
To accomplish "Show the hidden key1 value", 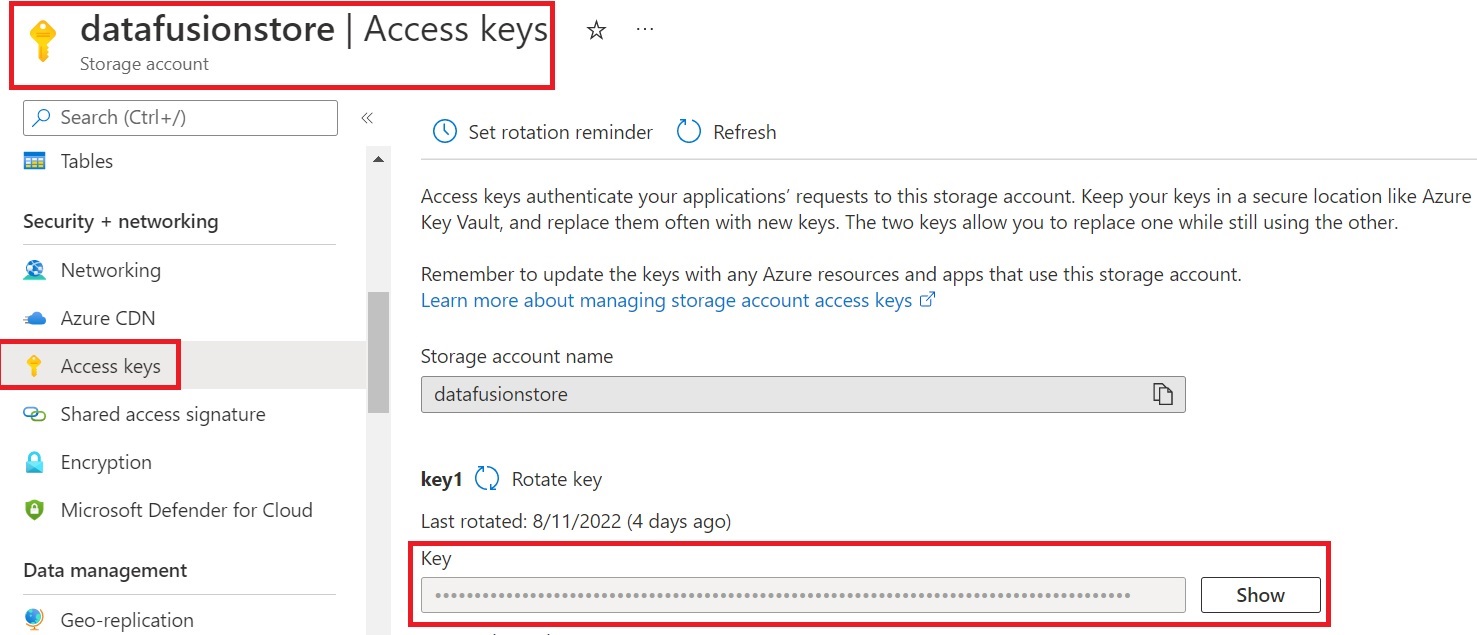I will click(1260, 595).
